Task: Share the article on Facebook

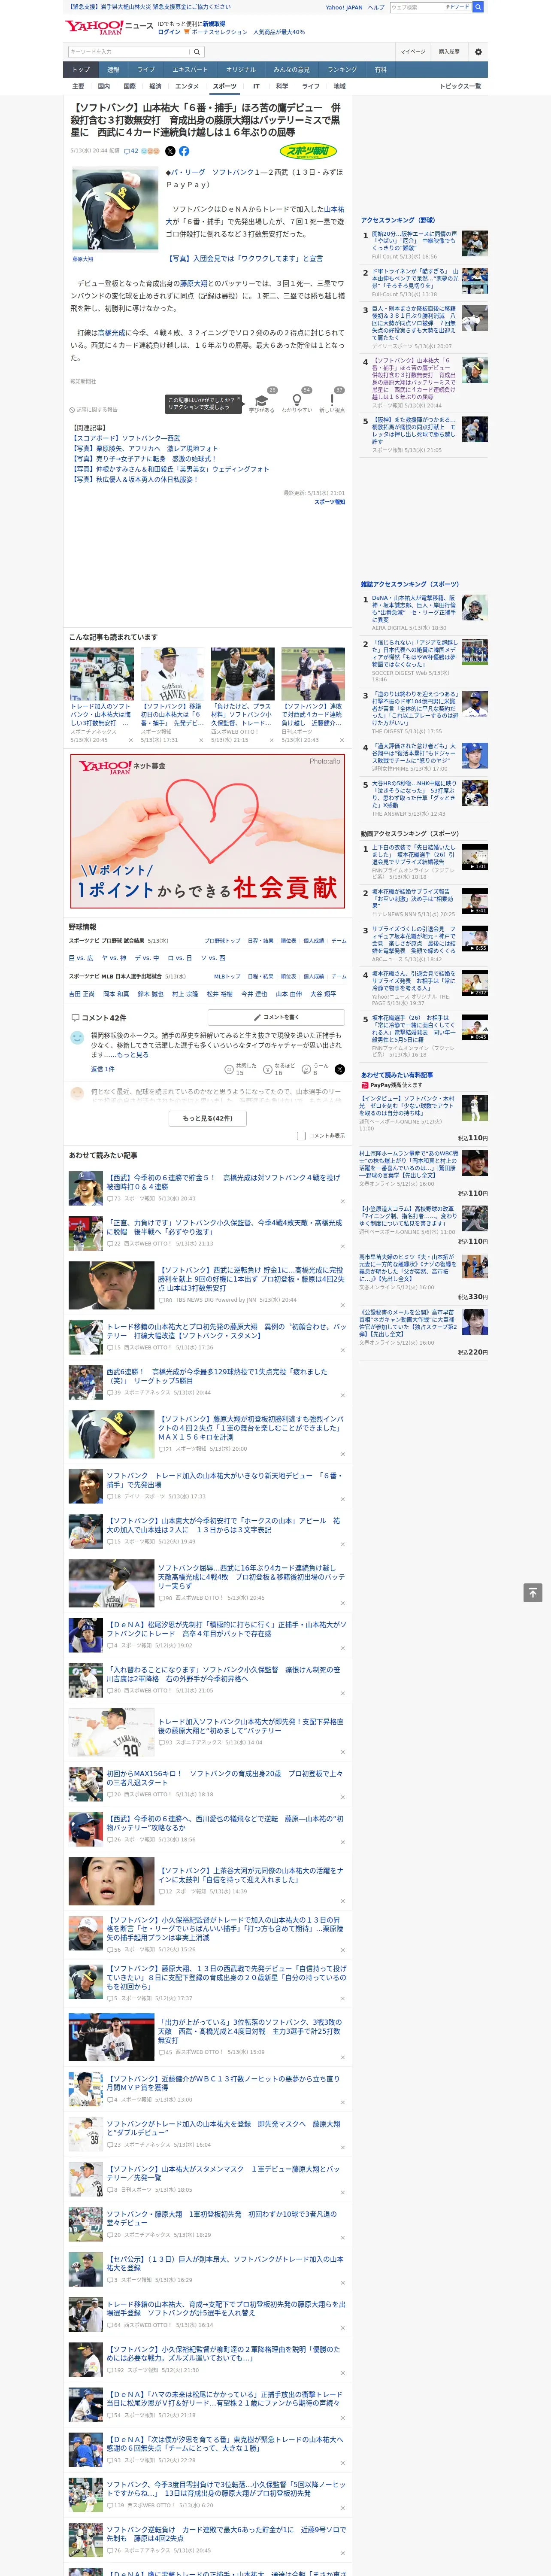Action: click(x=184, y=151)
